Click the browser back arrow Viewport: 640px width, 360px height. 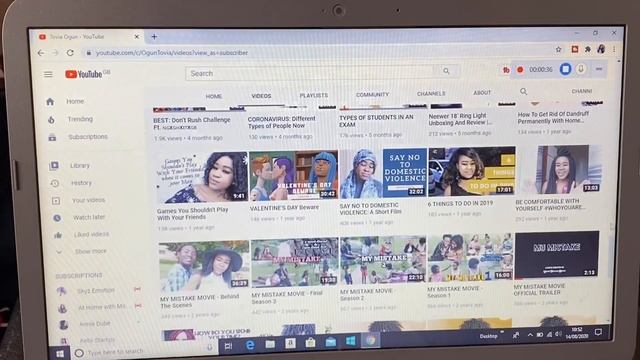coord(41,53)
